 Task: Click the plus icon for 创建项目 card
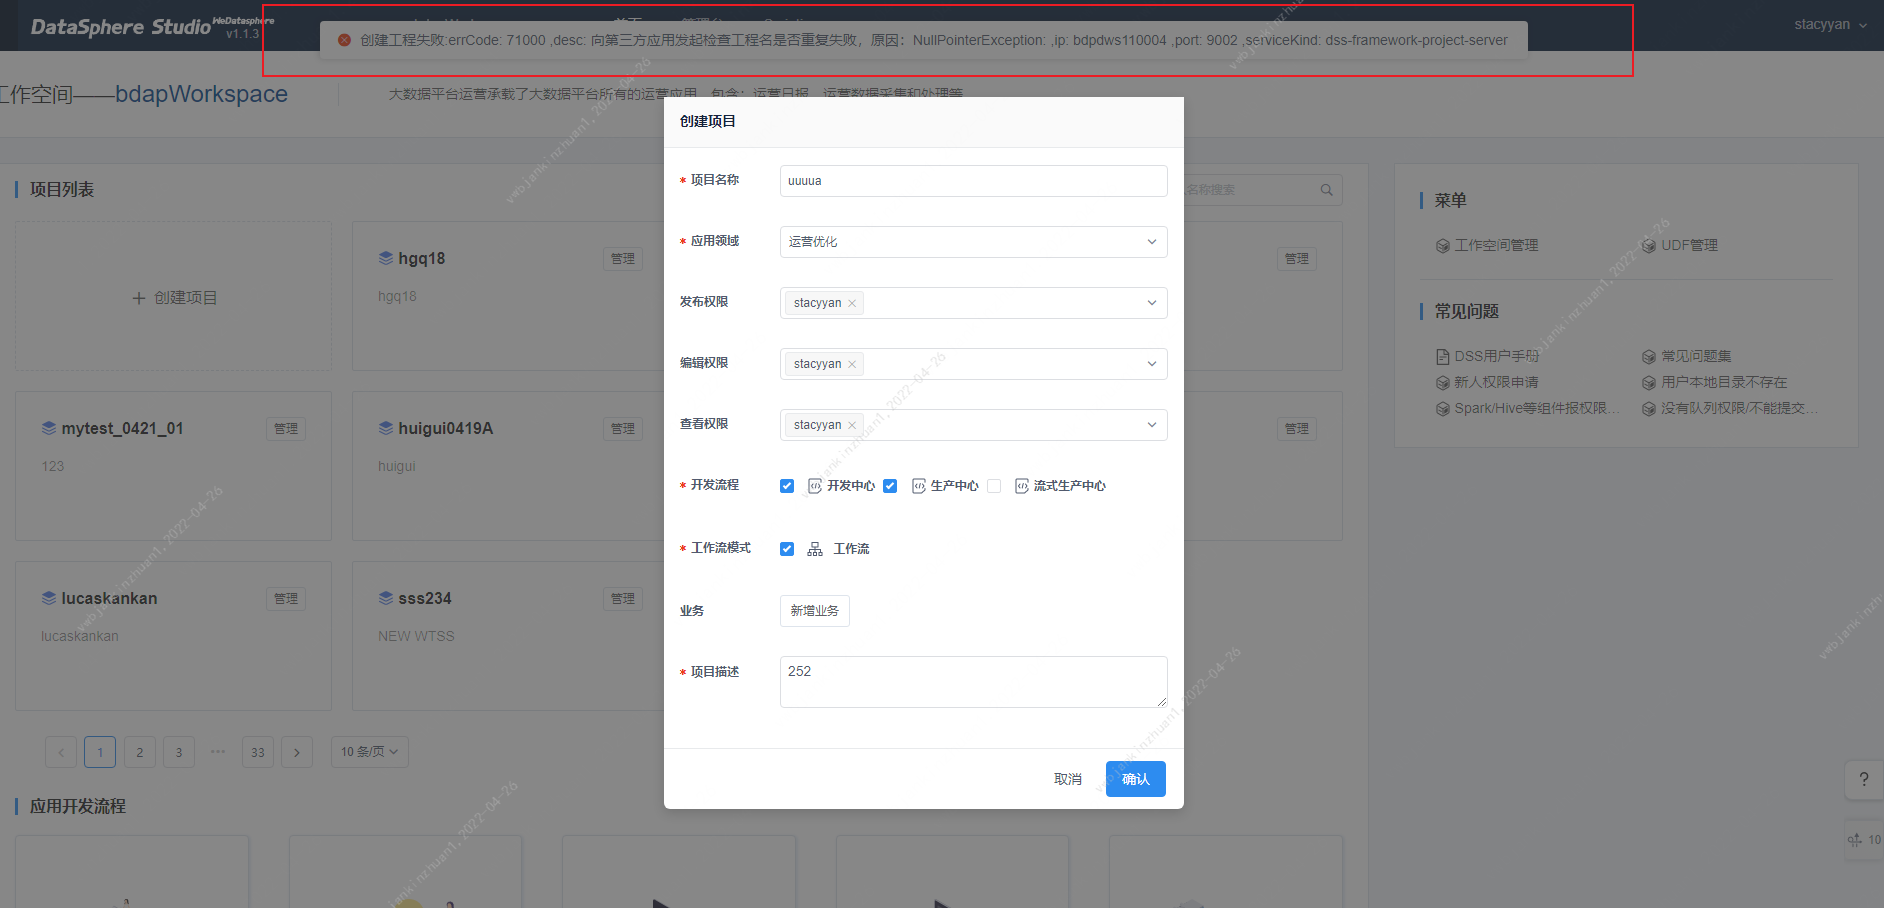pyautogui.click(x=139, y=298)
